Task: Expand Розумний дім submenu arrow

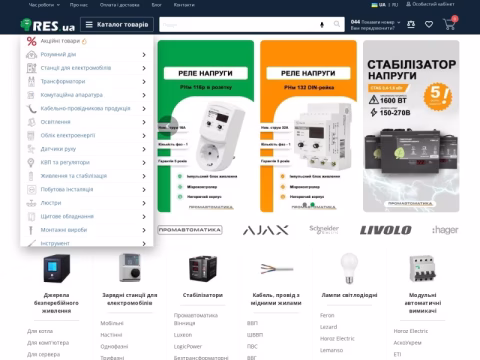Action: point(144,55)
